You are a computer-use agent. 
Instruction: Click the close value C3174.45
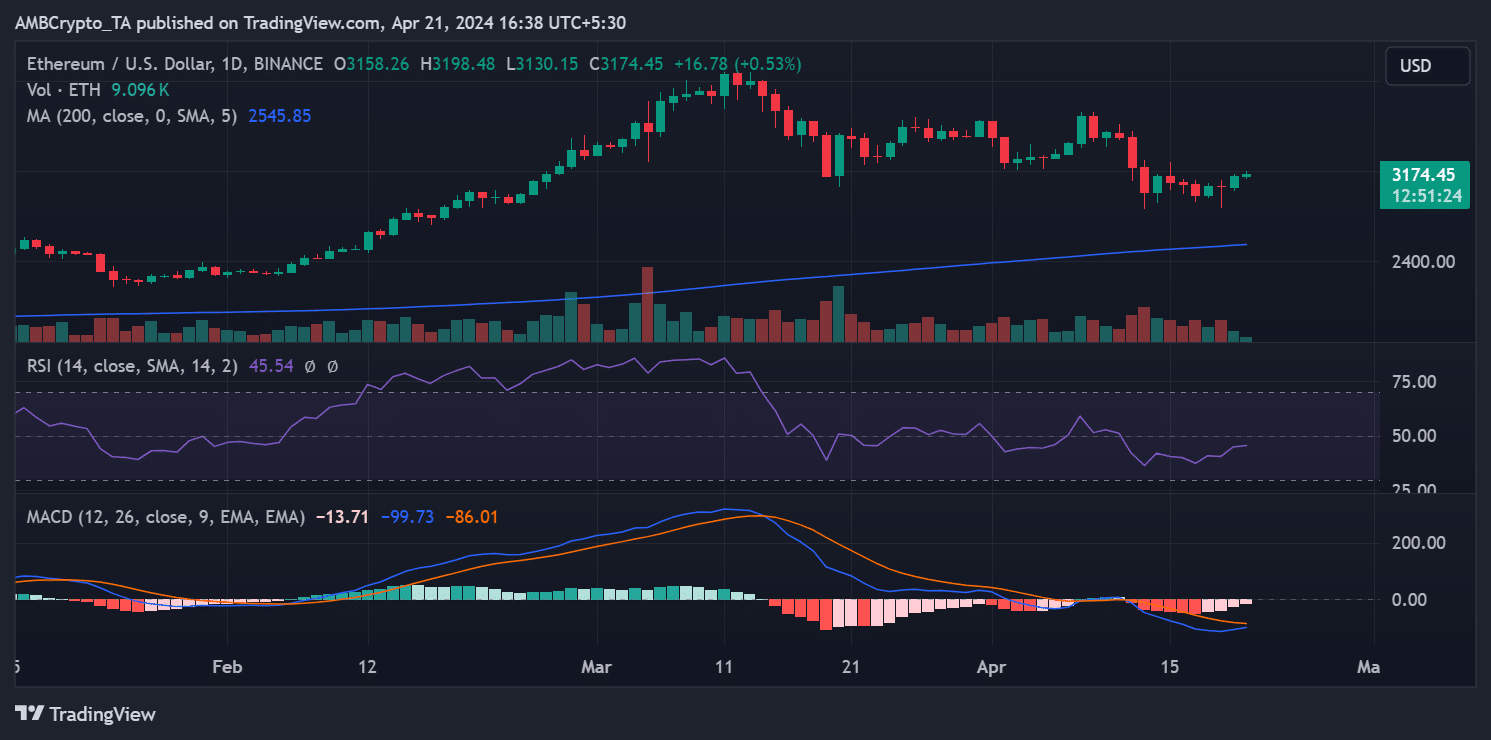(x=626, y=64)
